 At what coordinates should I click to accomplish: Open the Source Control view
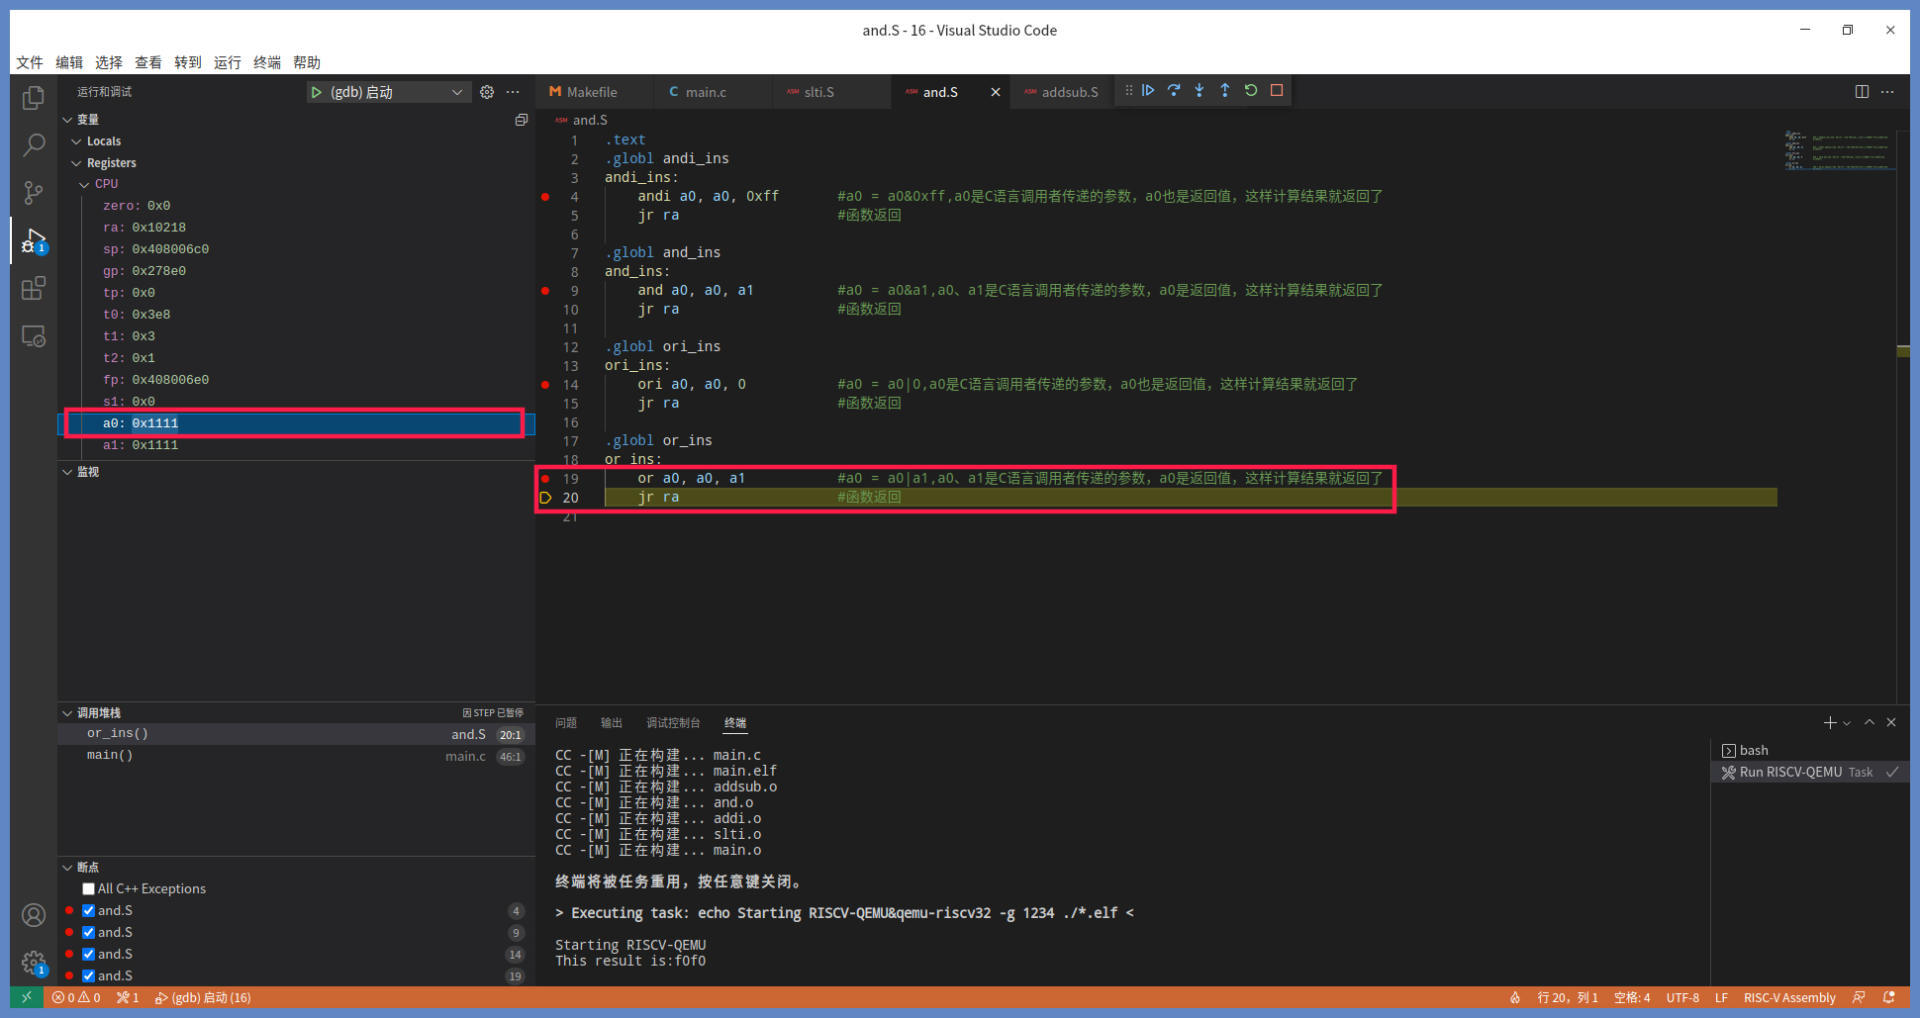click(33, 192)
